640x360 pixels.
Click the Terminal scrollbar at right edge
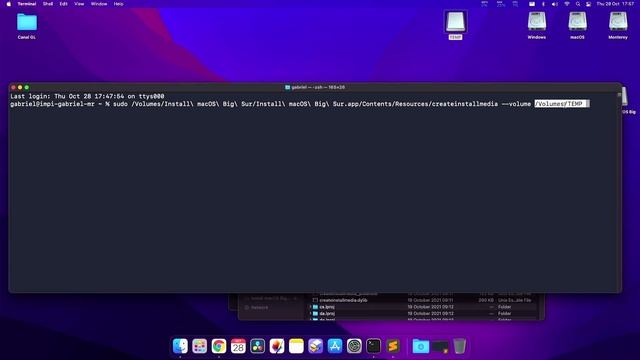click(x=619, y=95)
